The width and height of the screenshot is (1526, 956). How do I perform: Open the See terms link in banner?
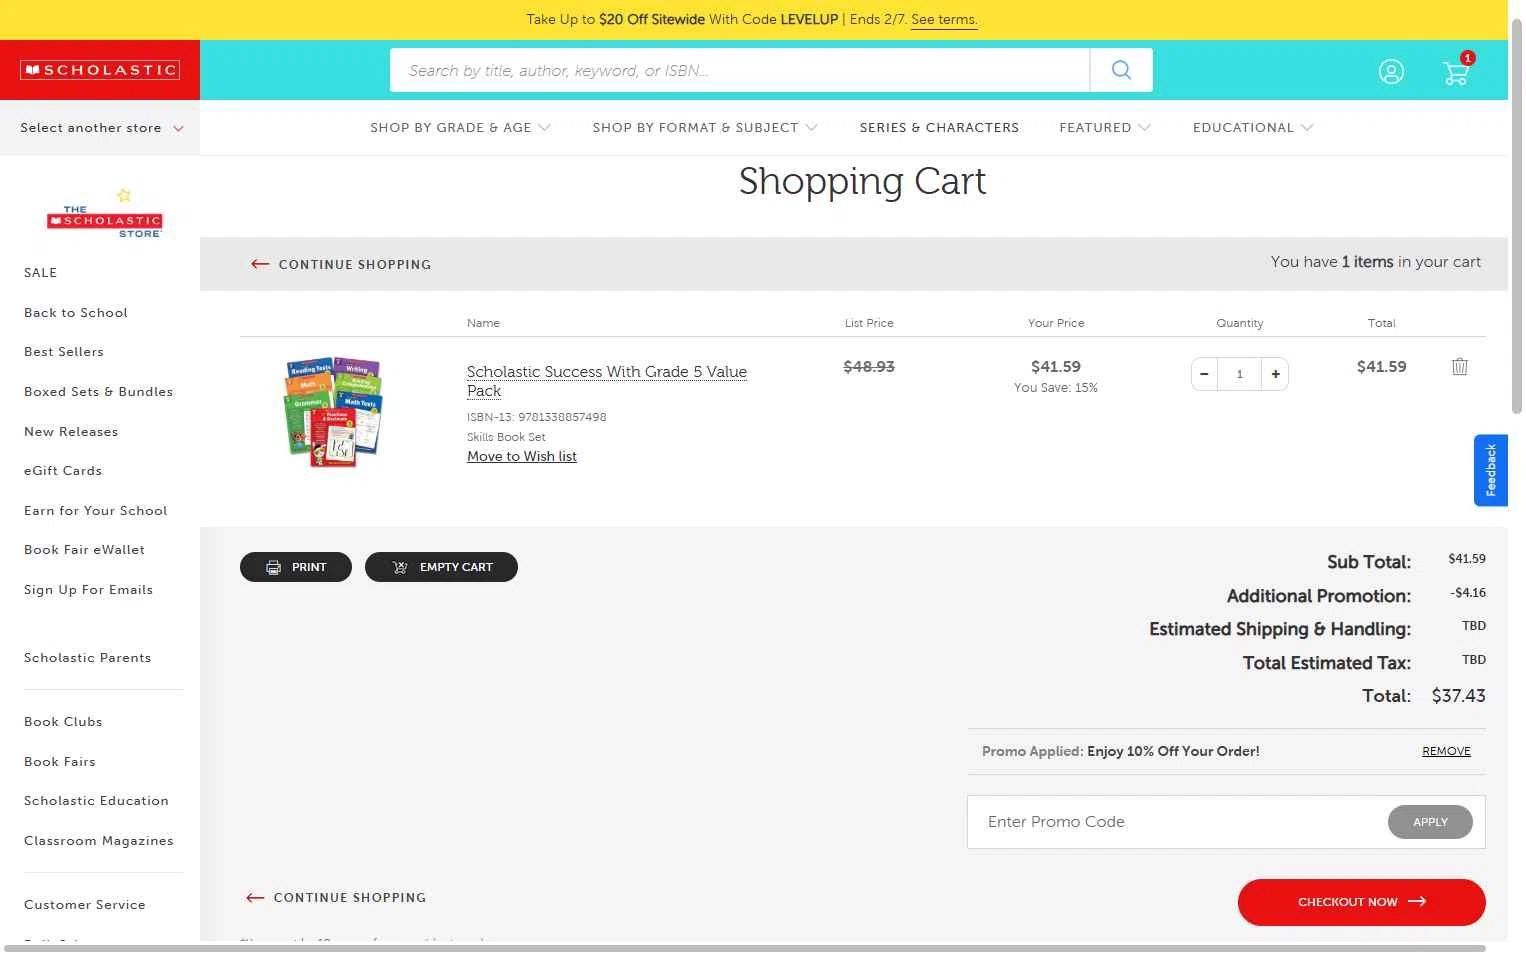(944, 20)
